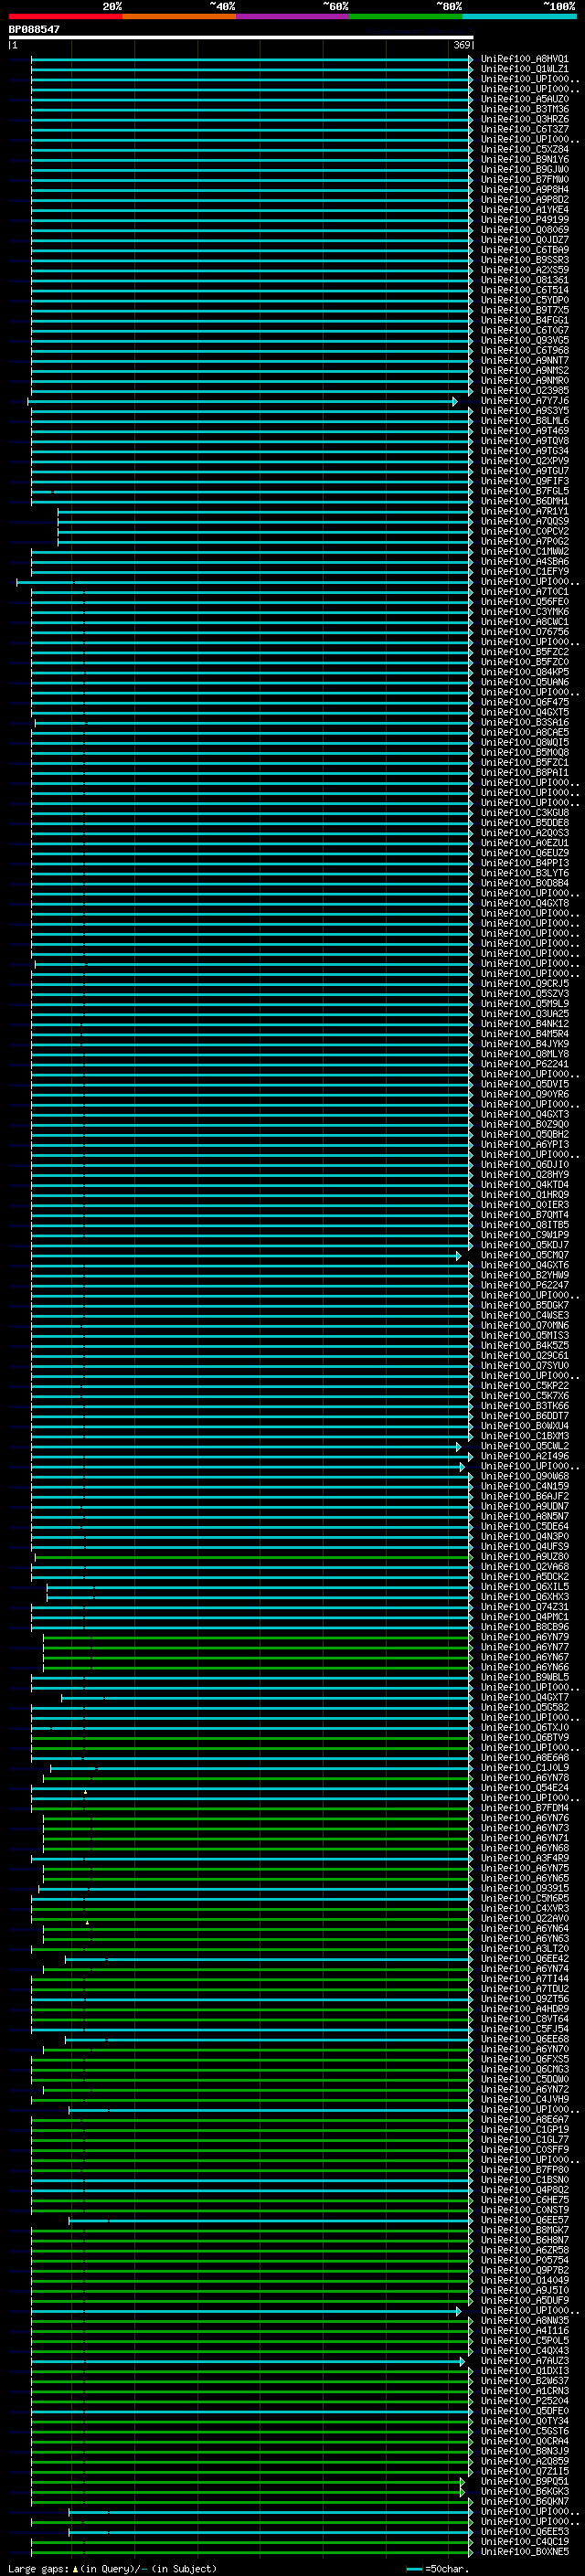Open hit UniRef100_A8HVQ1
Screen dimensions: 585x2576
coord(525,59)
